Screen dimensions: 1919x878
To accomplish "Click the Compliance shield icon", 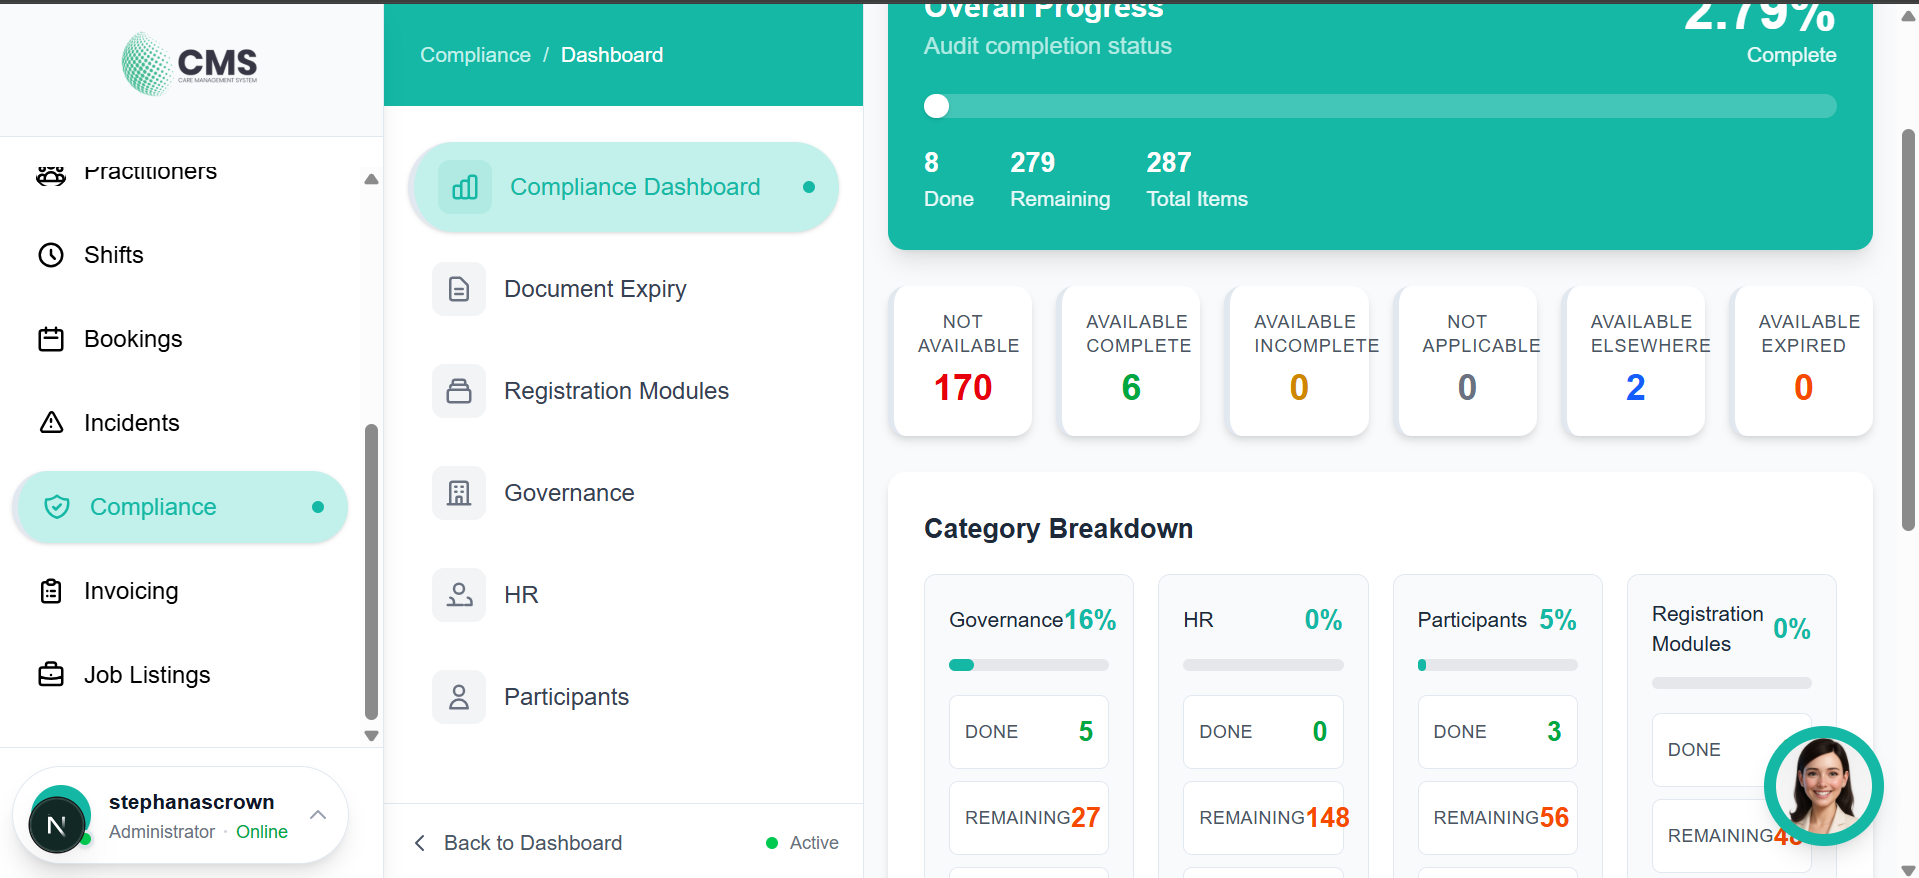I will 57,507.
